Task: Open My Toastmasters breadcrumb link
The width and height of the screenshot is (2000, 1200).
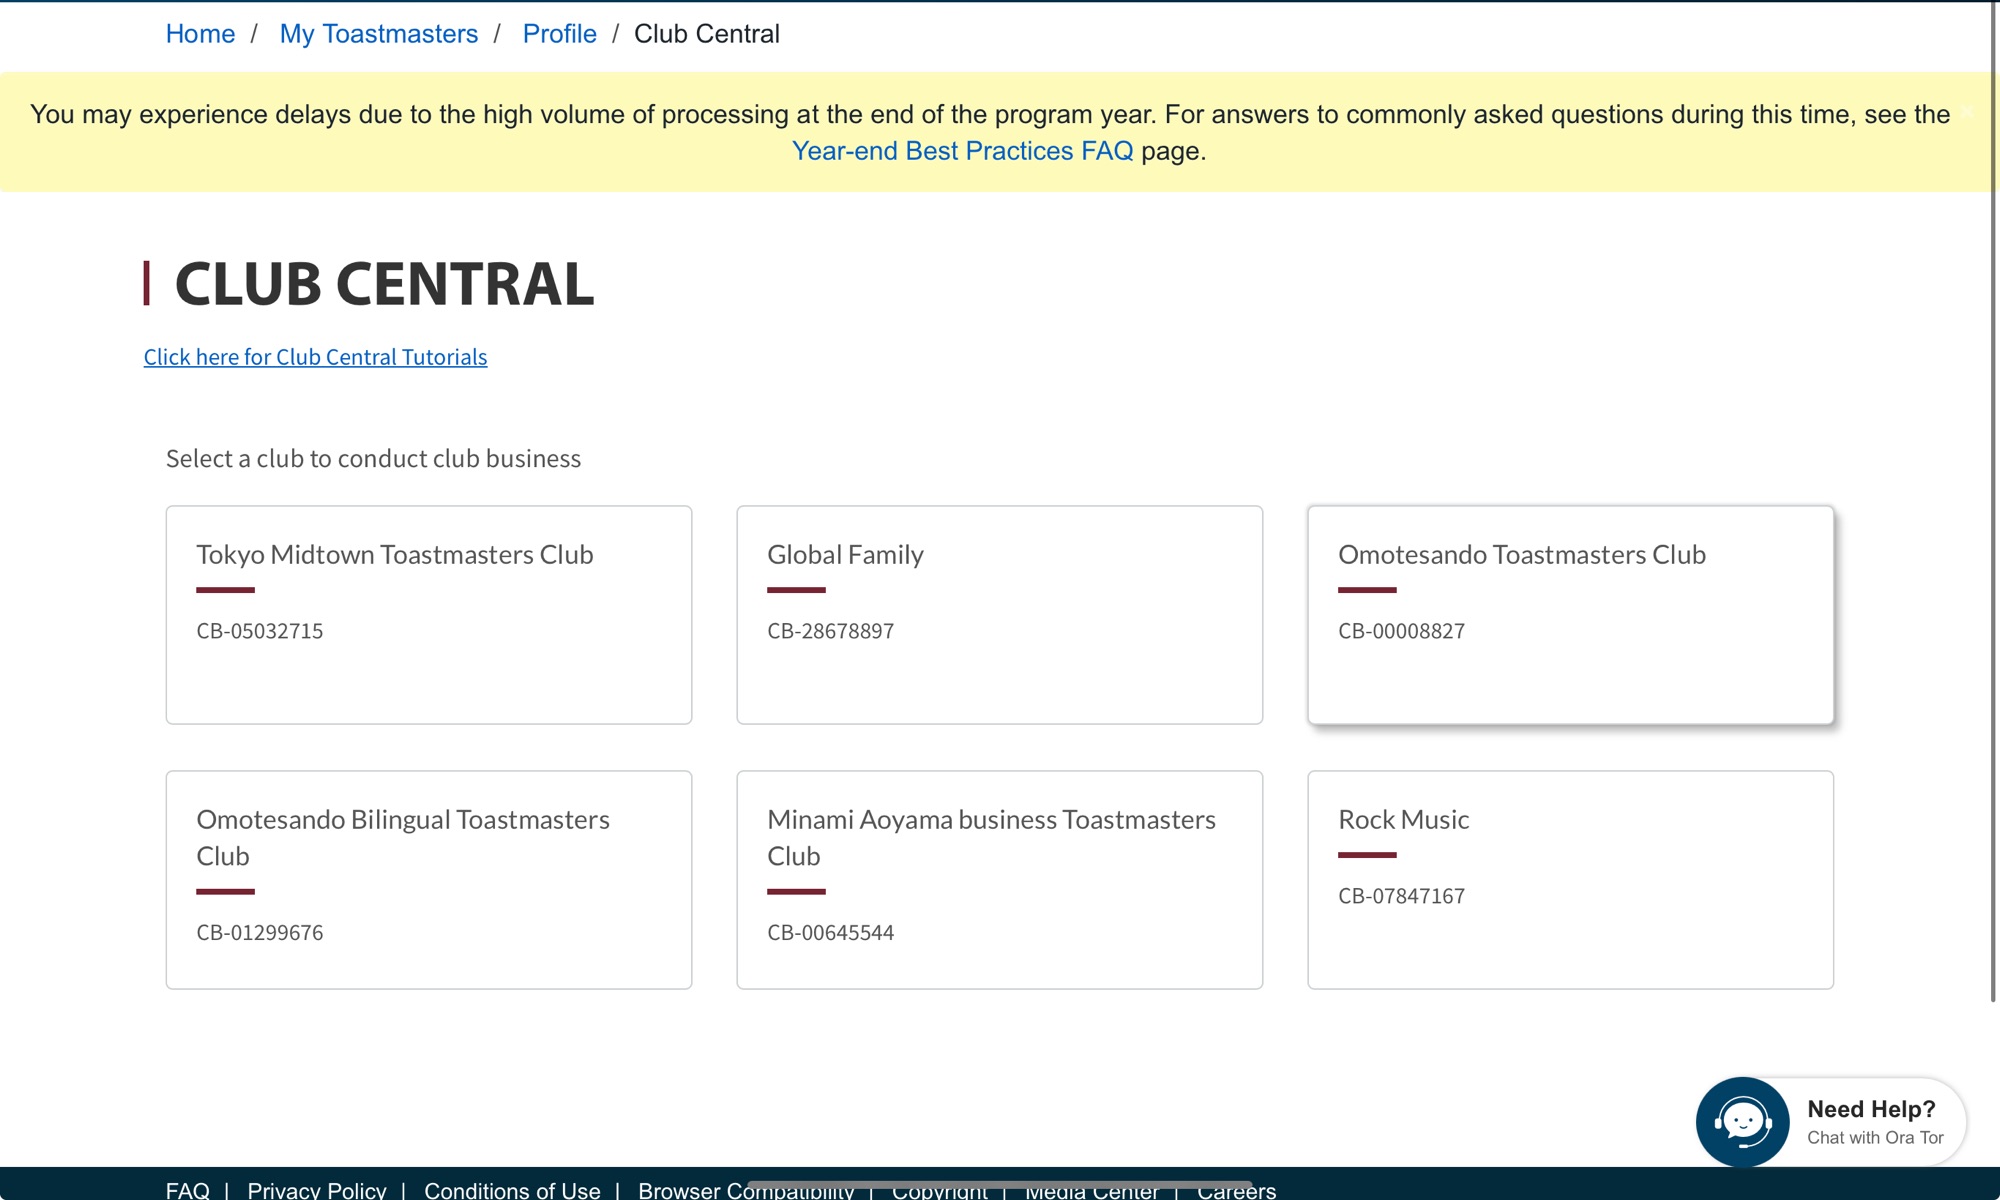Action: coord(378,34)
